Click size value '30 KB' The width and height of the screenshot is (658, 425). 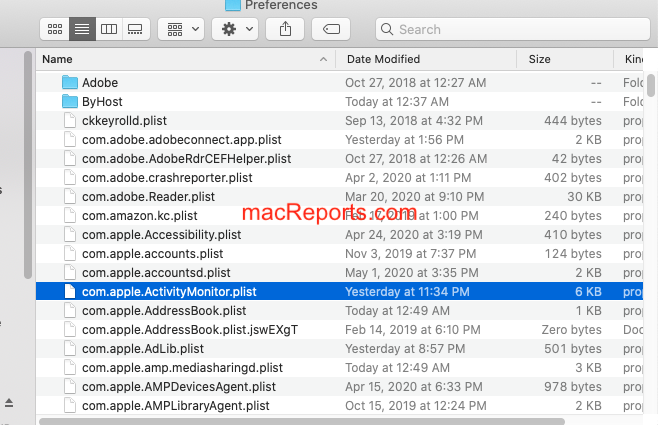(x=585, y=196)
